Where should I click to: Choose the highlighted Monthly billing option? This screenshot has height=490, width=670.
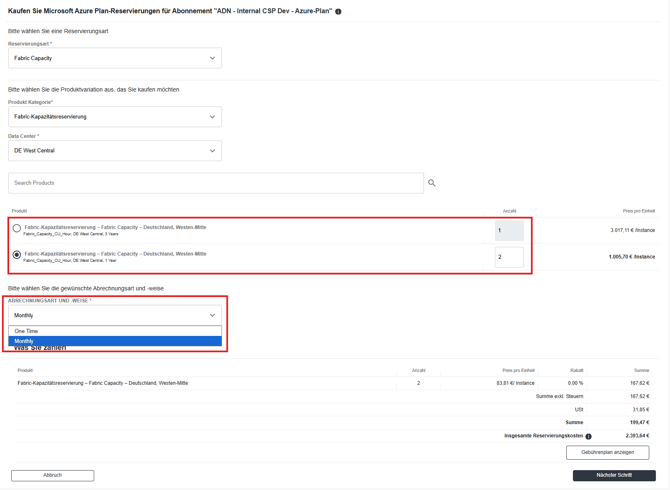(x=115, y=341)
